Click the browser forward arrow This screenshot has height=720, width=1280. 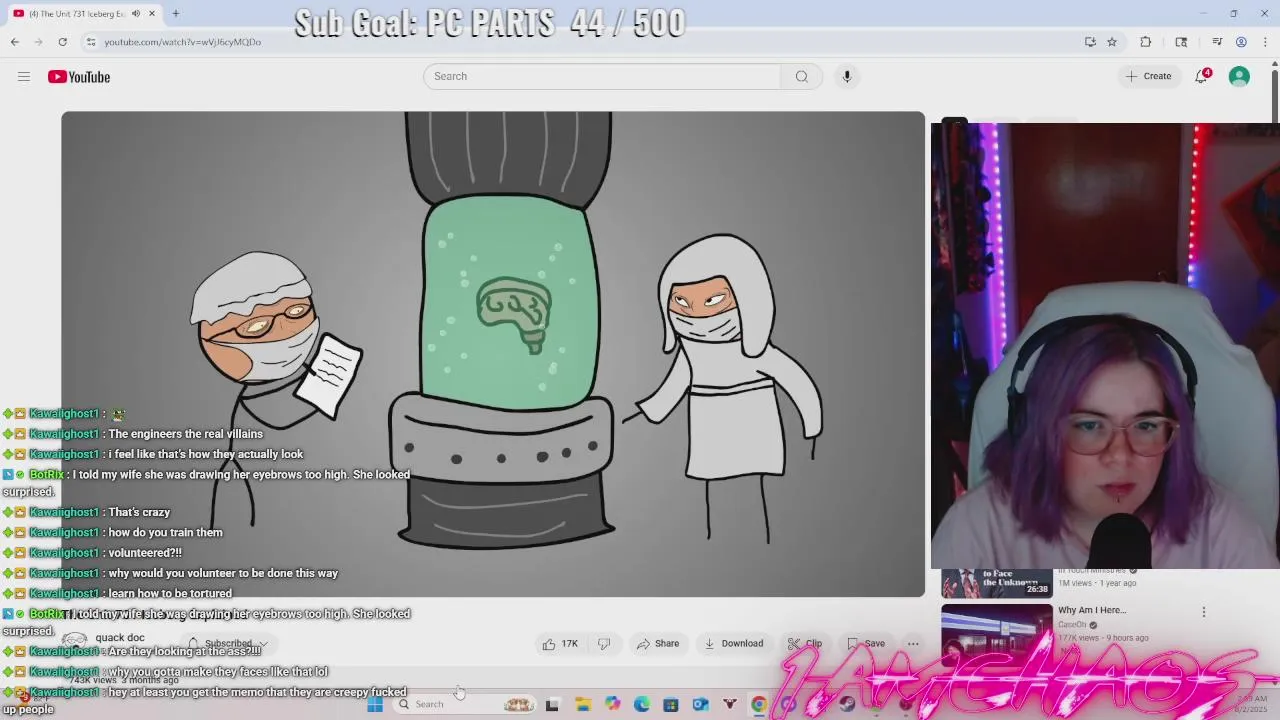[39, 42]
